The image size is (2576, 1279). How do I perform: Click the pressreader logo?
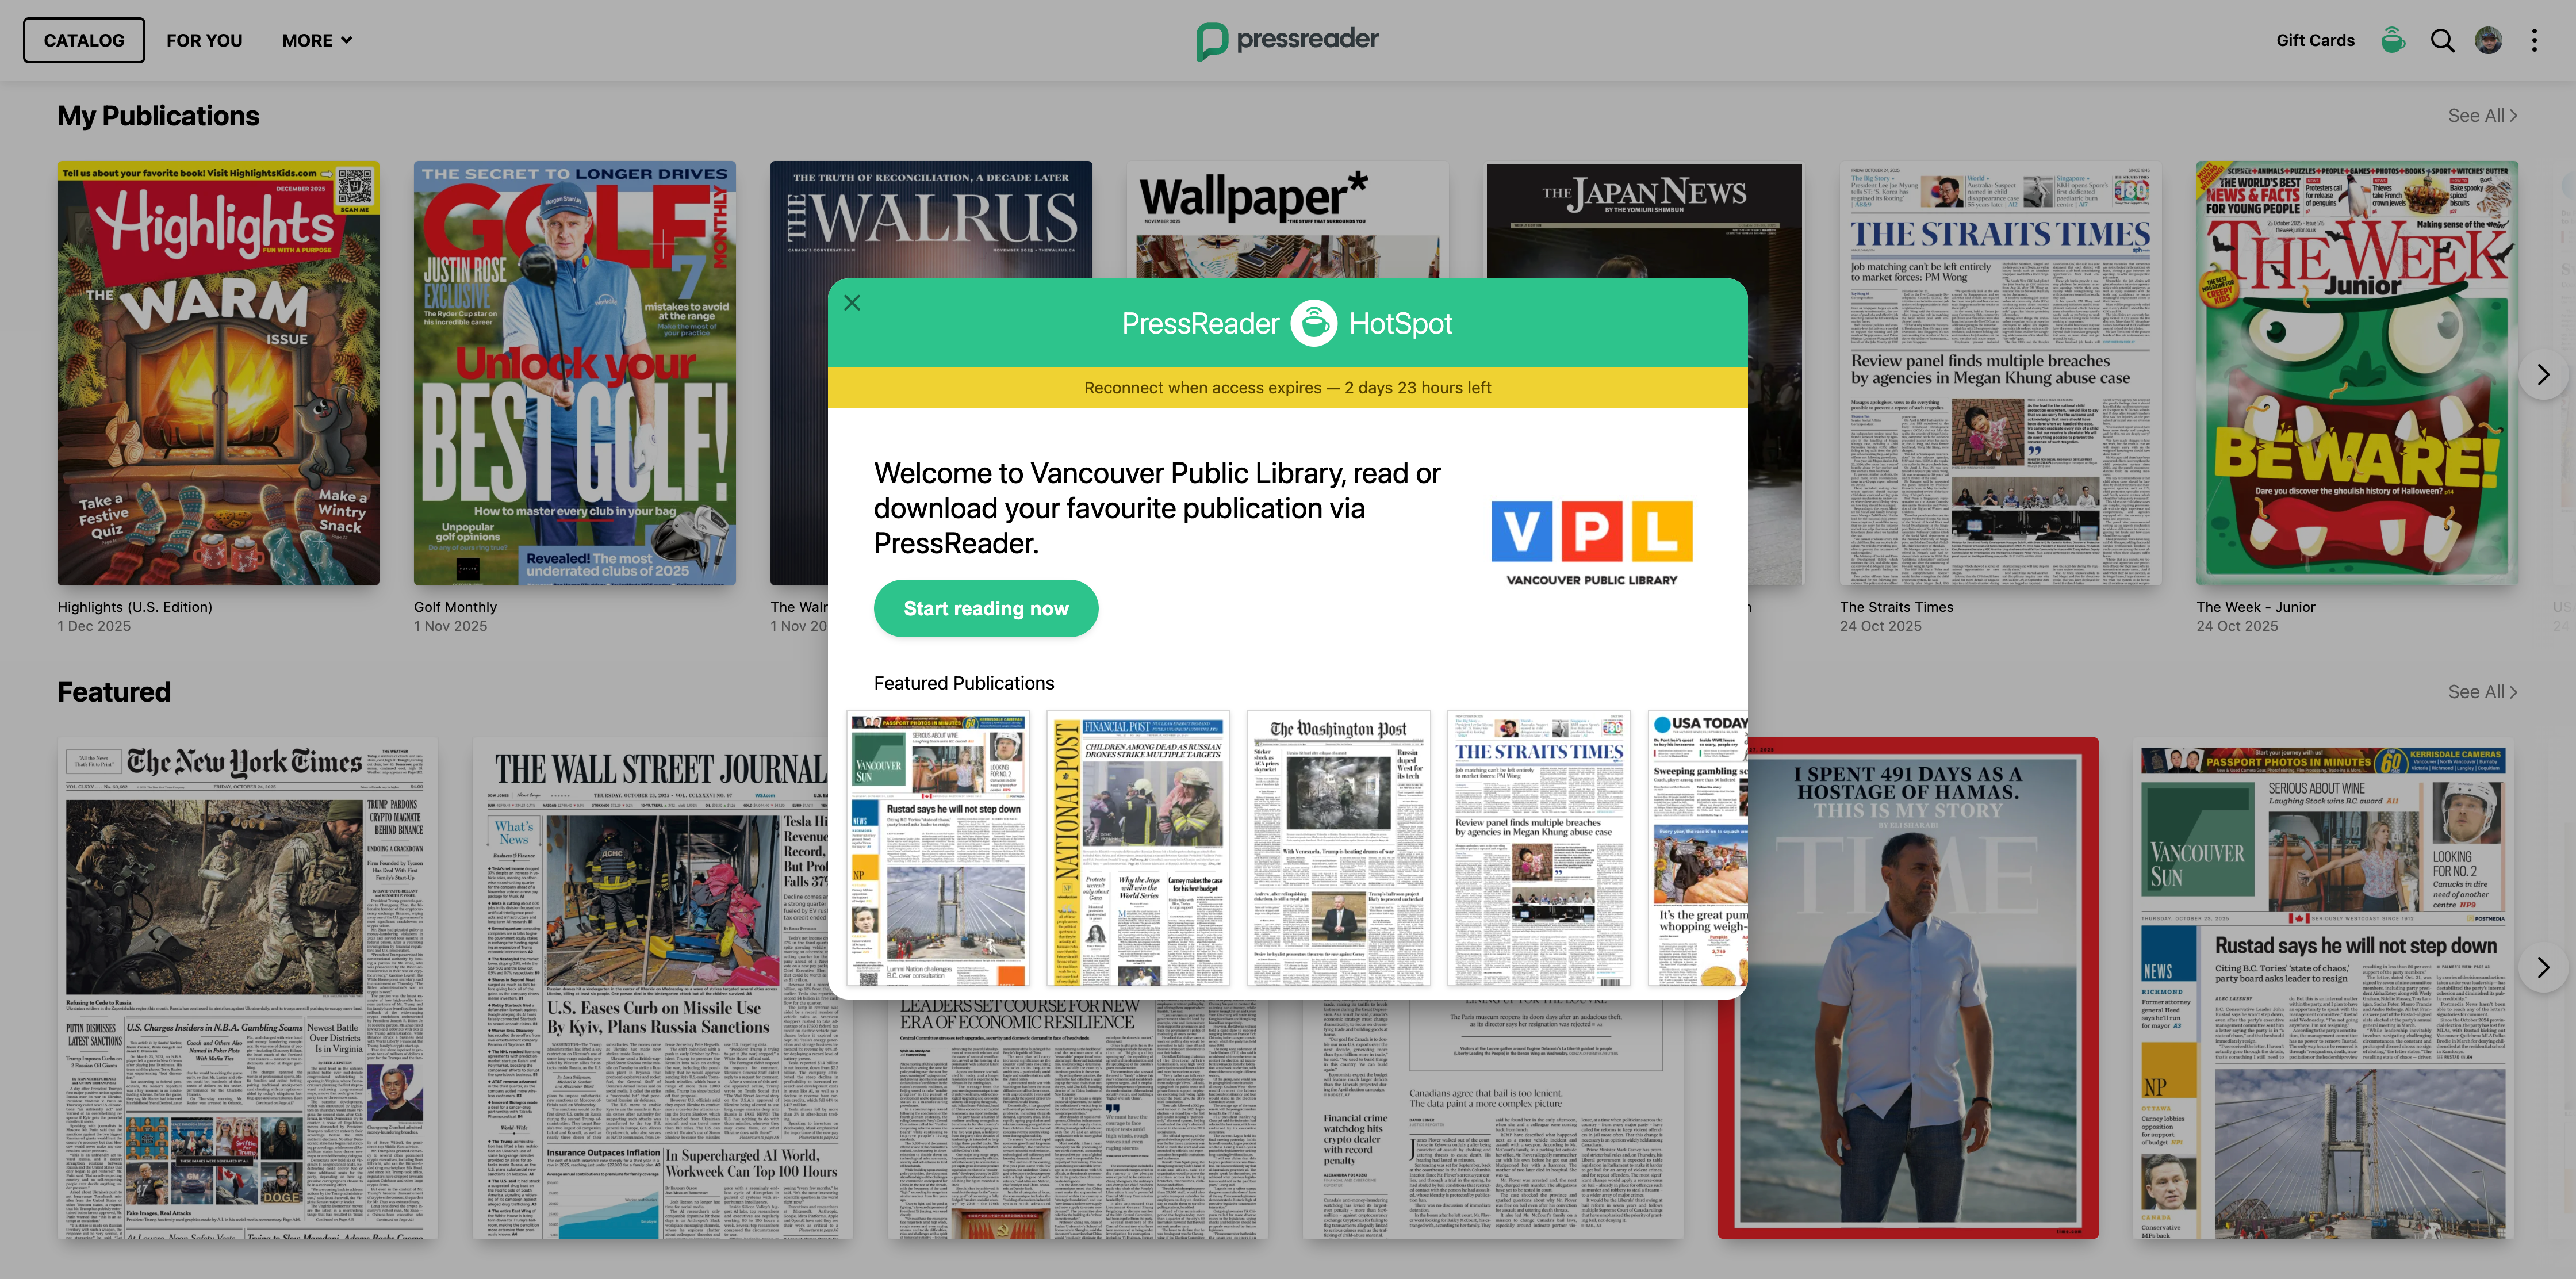(x=1287, y=40)
